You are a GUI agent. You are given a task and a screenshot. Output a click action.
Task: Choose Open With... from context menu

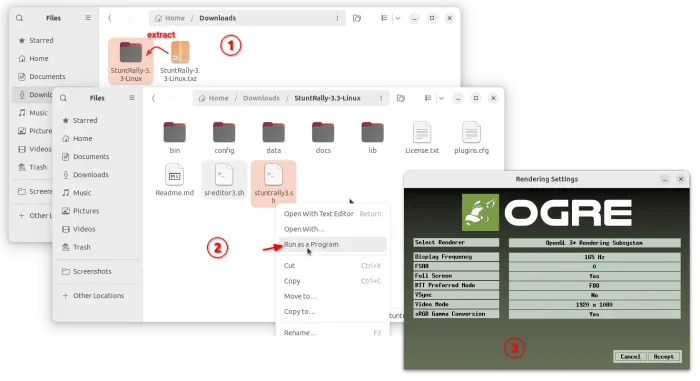click(333, 229)
